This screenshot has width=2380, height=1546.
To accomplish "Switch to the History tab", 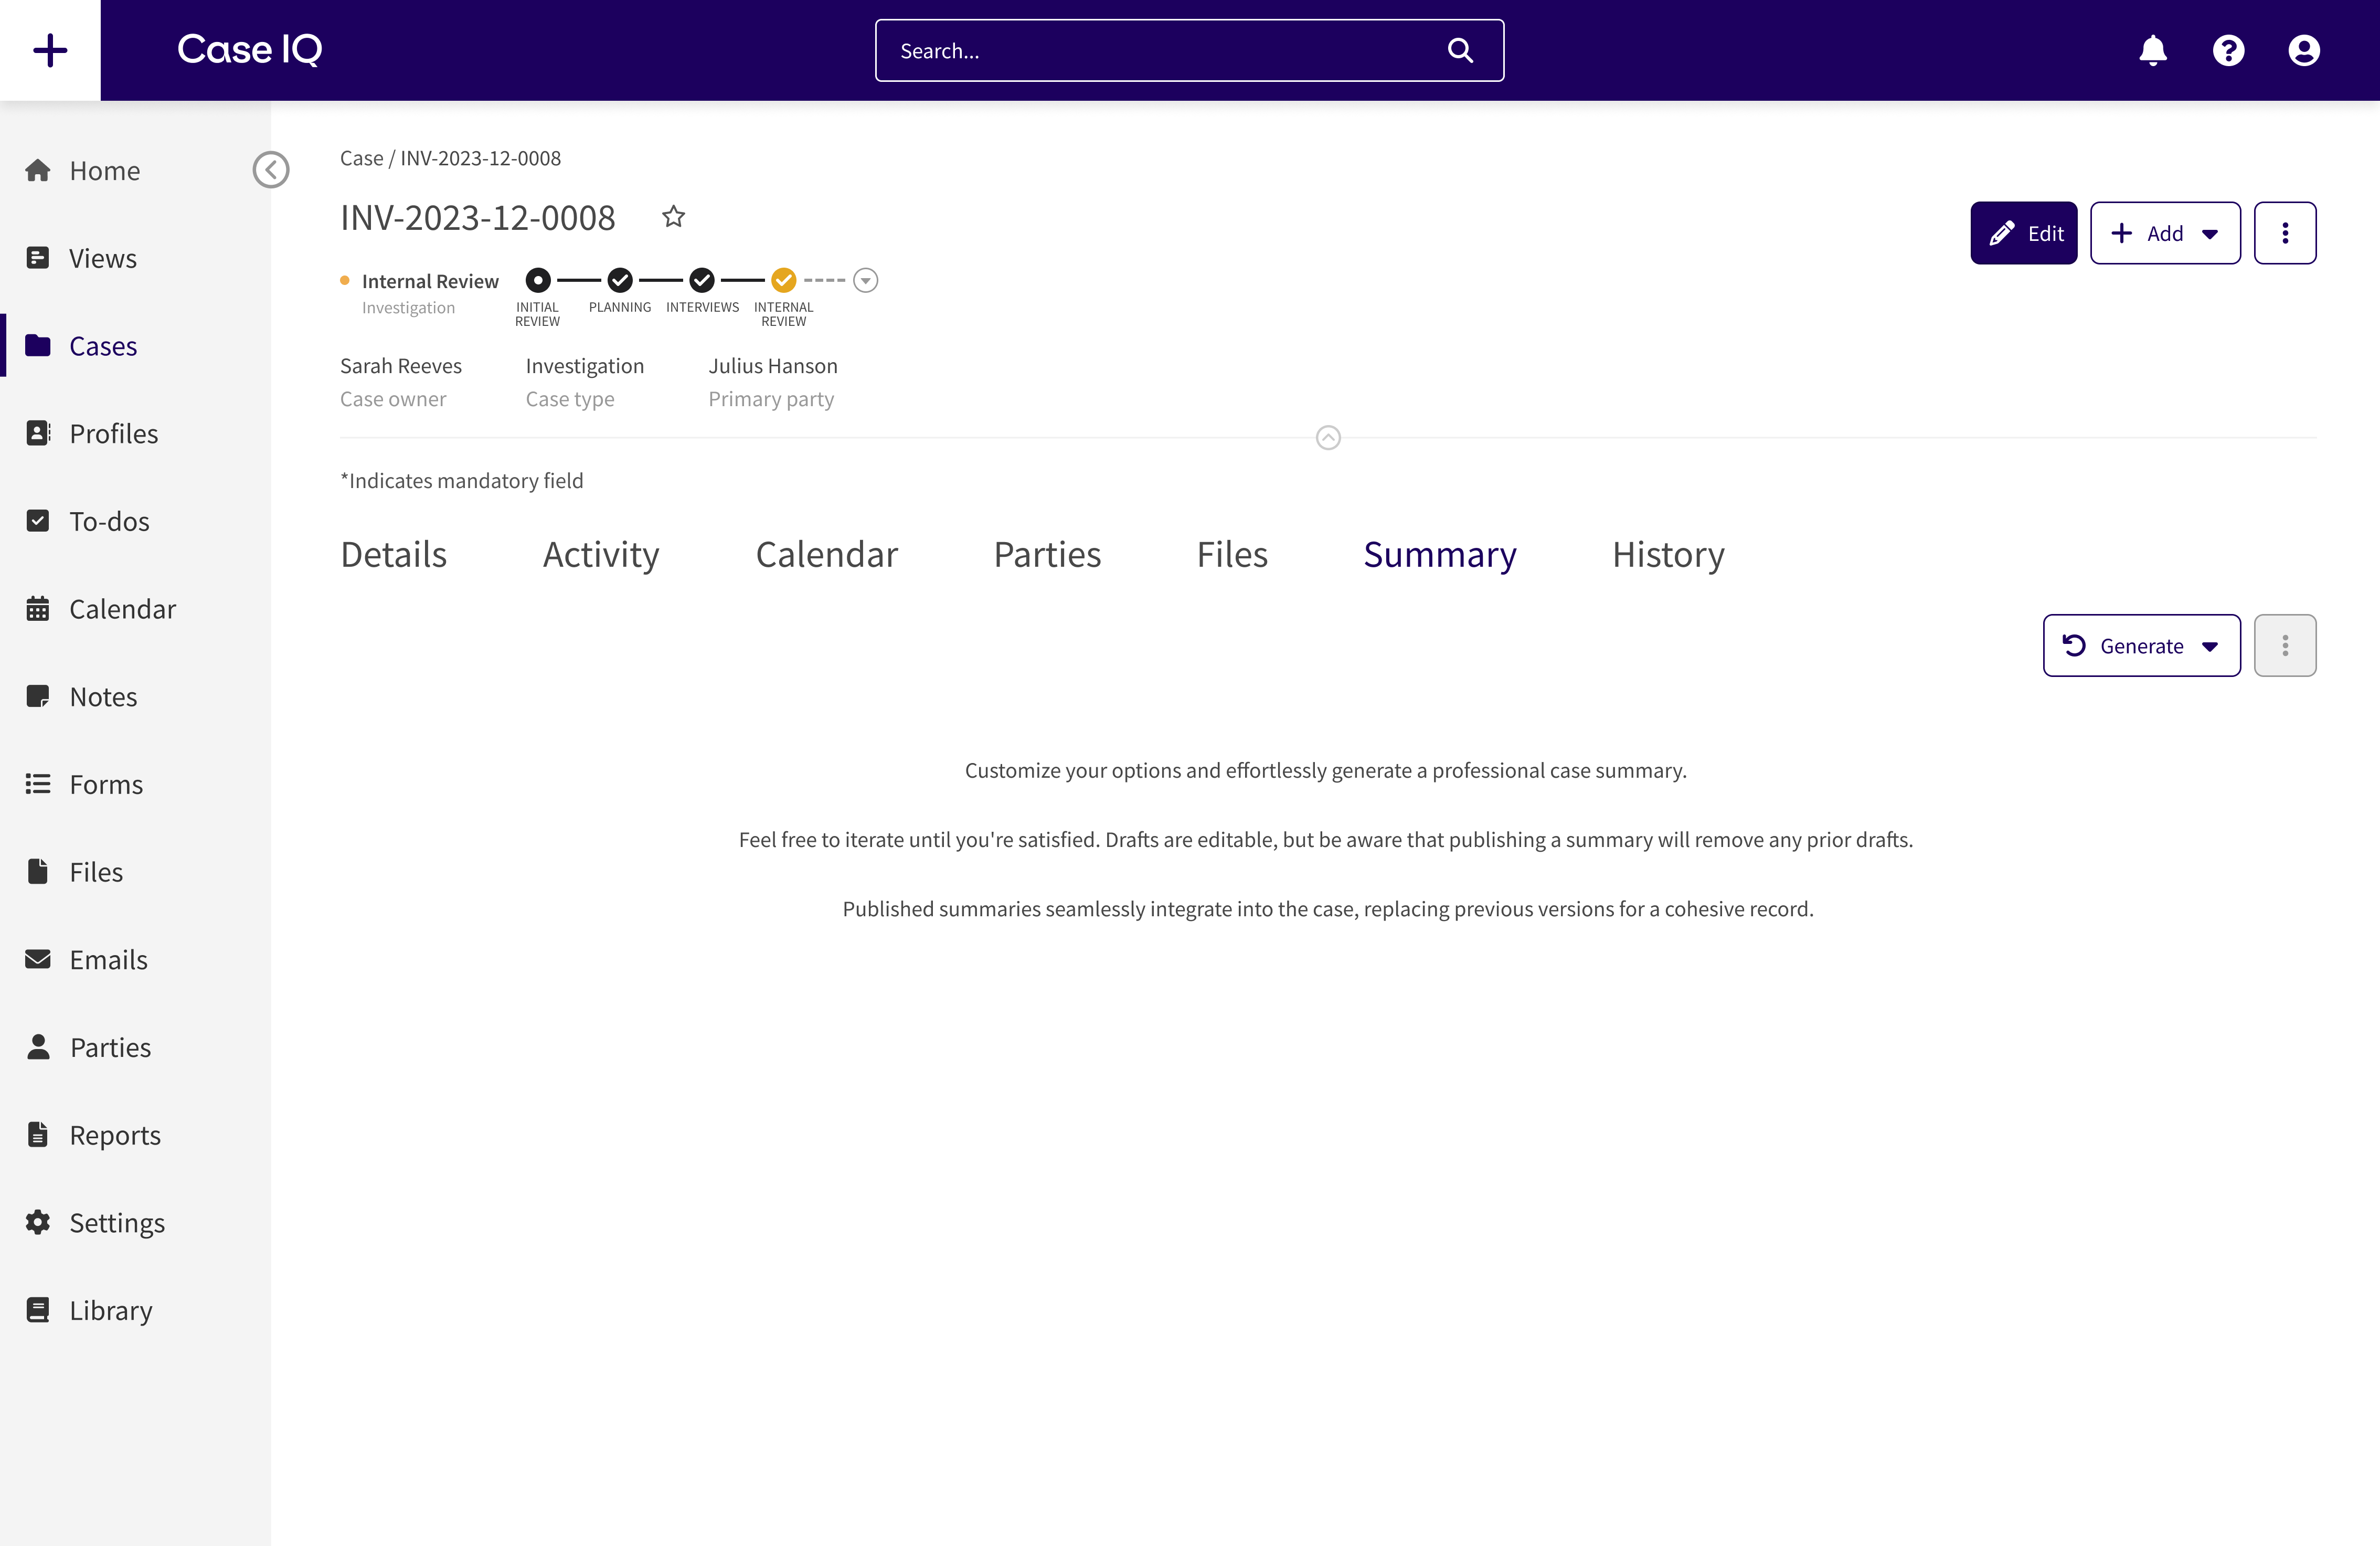I will pos(1667,555).
